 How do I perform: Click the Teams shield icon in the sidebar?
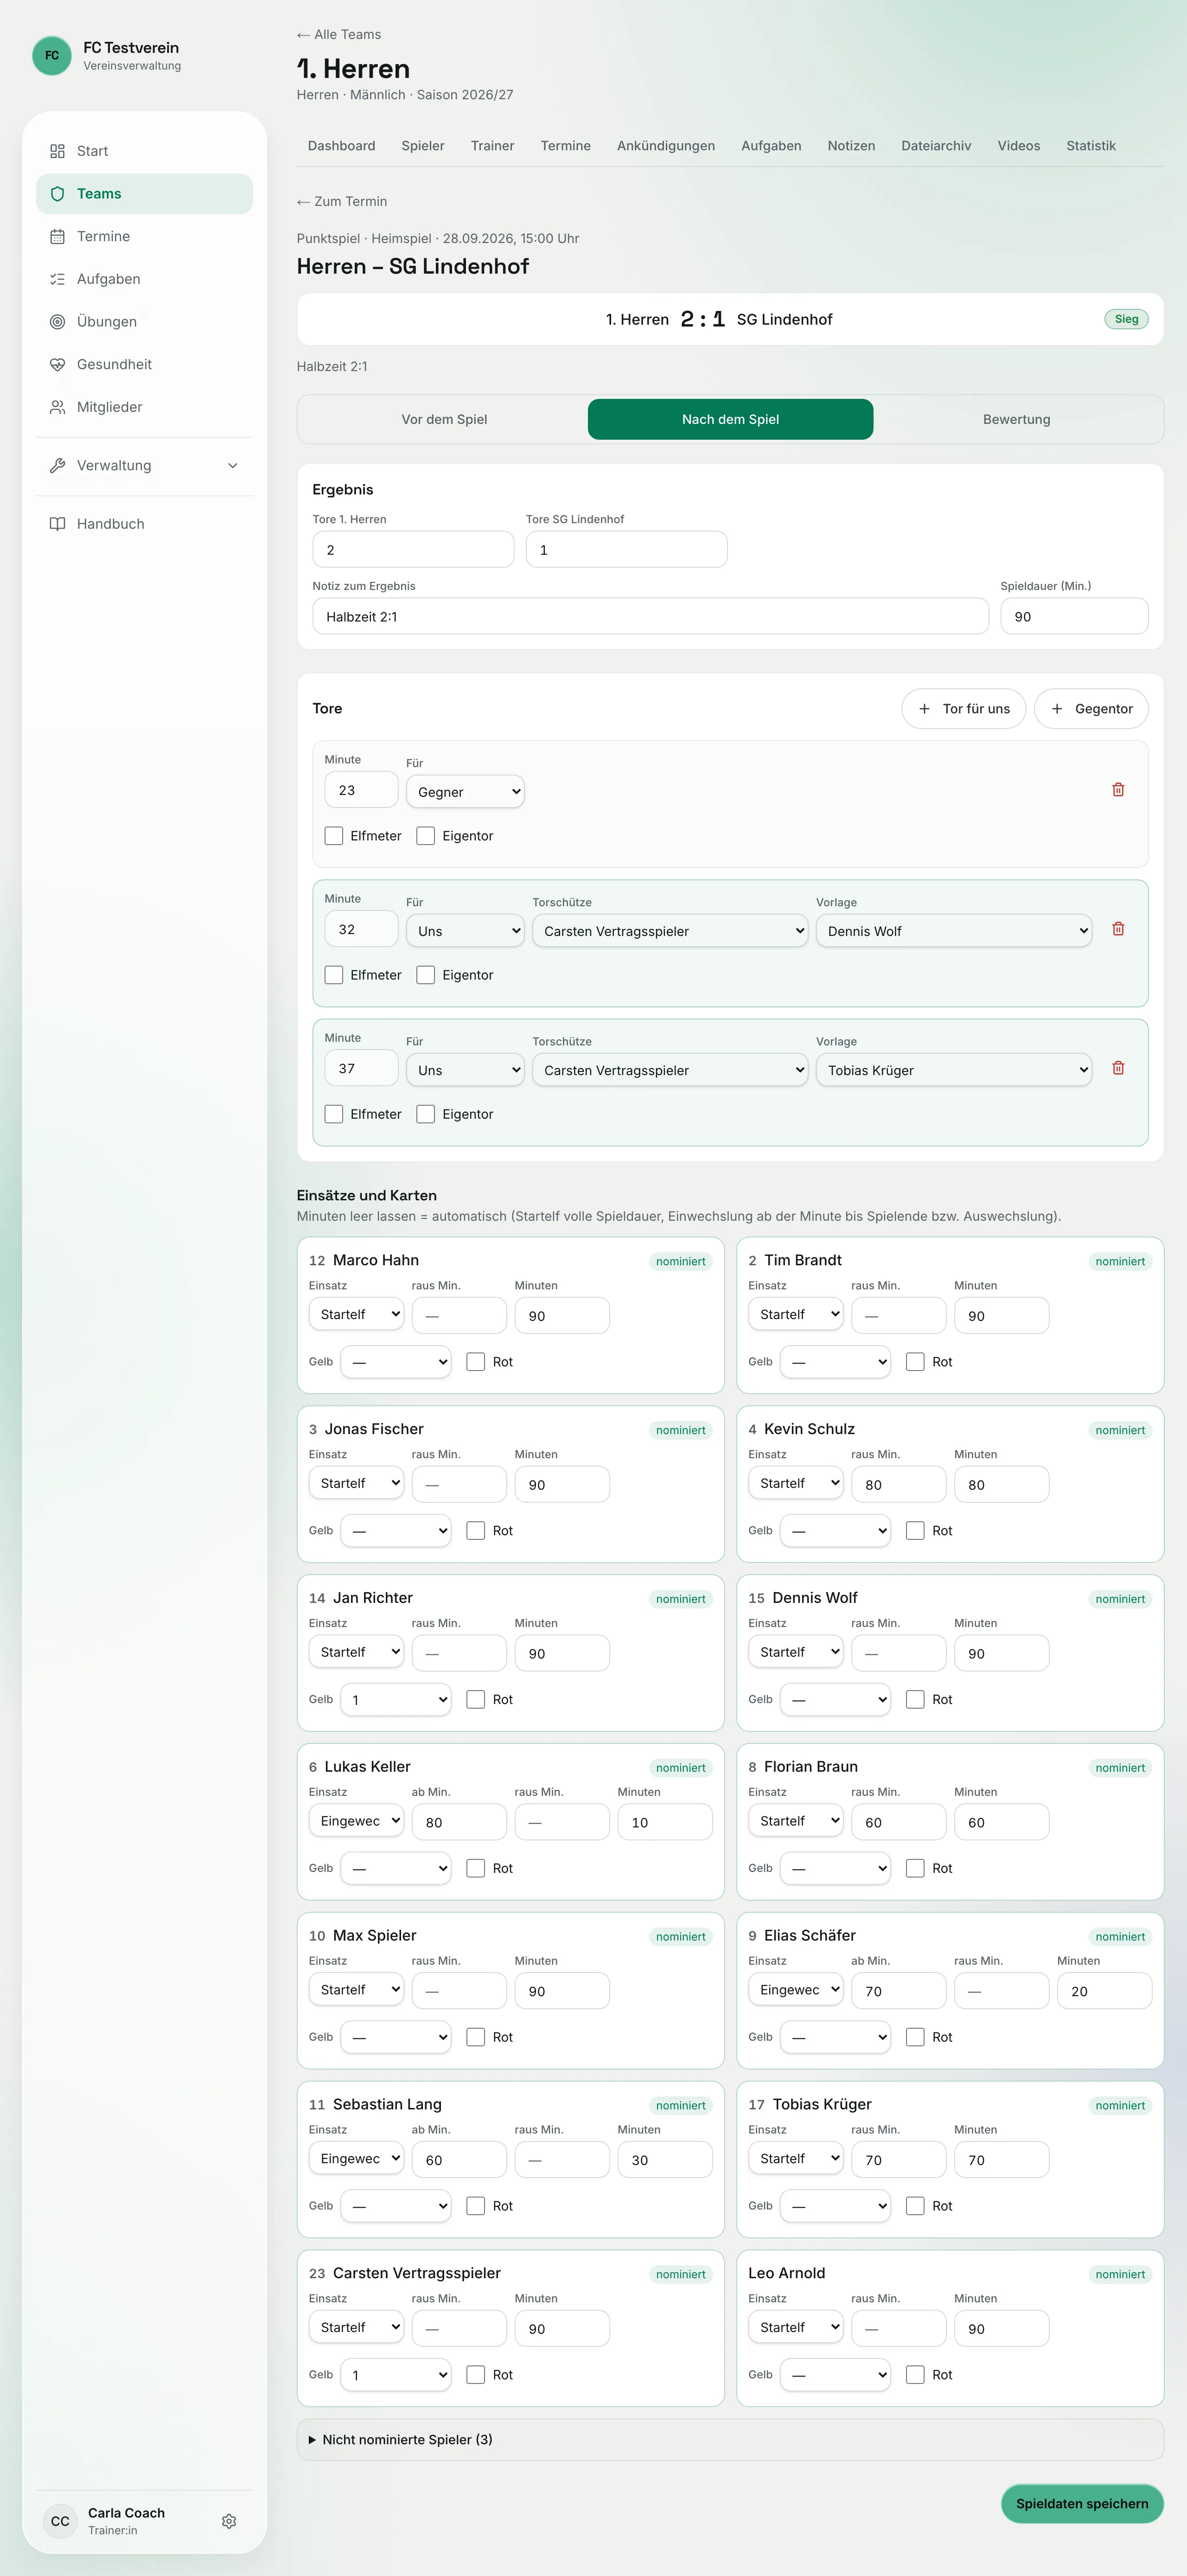coord(57,194)
